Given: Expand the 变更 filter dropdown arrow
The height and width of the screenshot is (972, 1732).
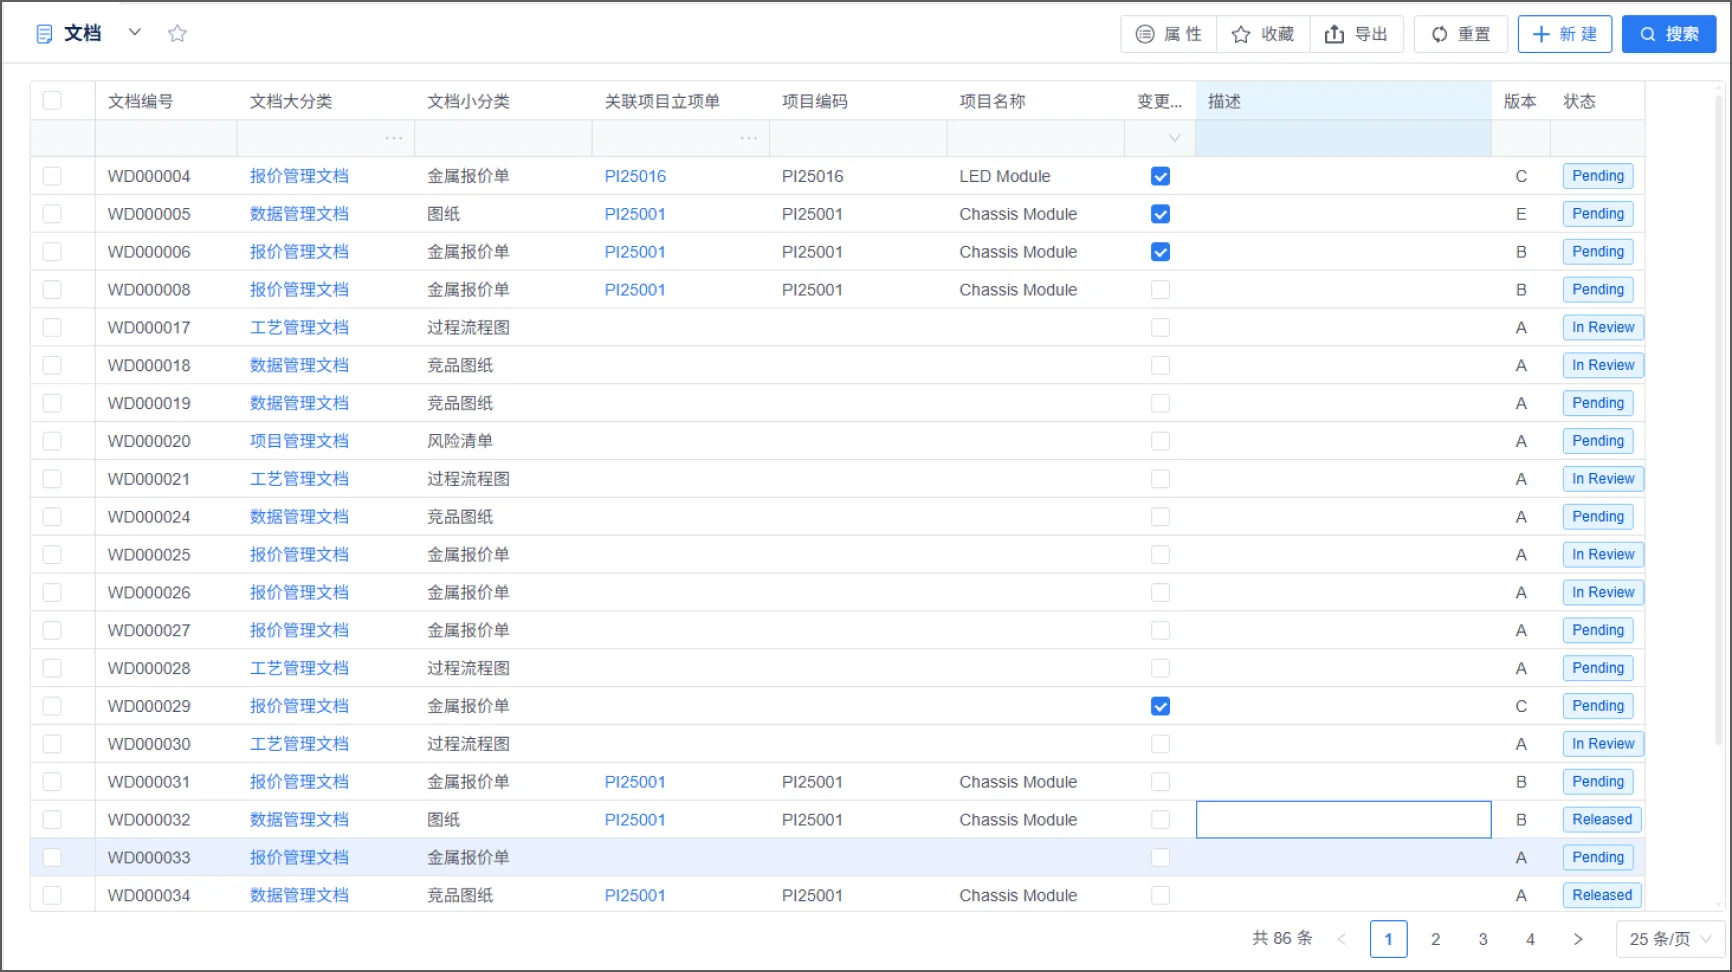Looking at the screenshot, I should click(x=1175, y=138).
